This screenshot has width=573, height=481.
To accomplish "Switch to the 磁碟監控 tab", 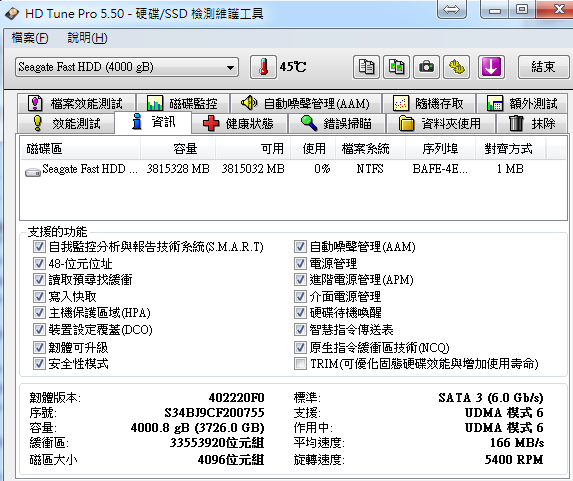I will [183, 104].
